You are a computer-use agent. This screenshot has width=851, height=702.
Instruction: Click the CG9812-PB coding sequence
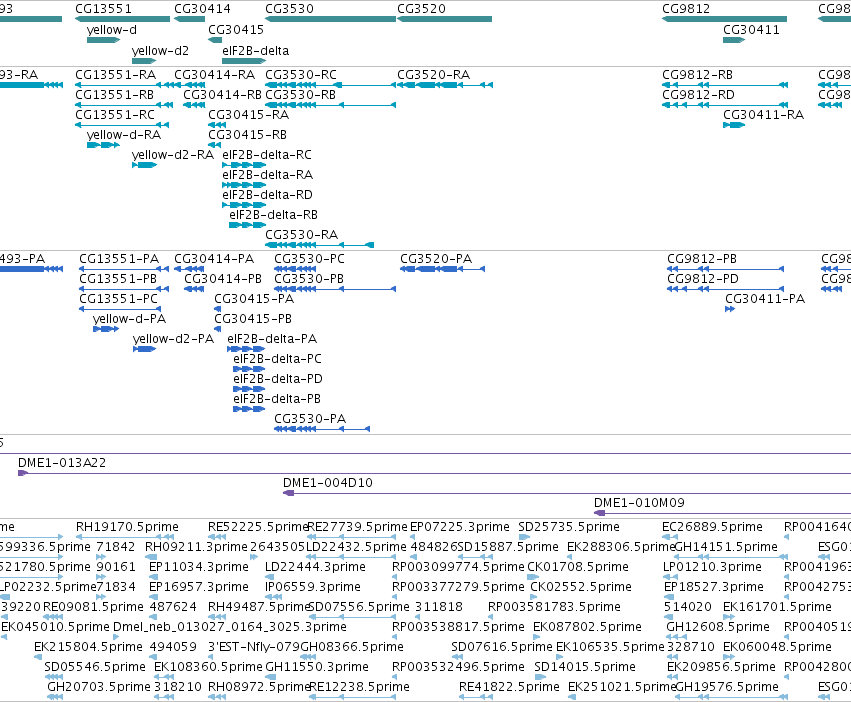pyautogui.click(x=726, y=269)
